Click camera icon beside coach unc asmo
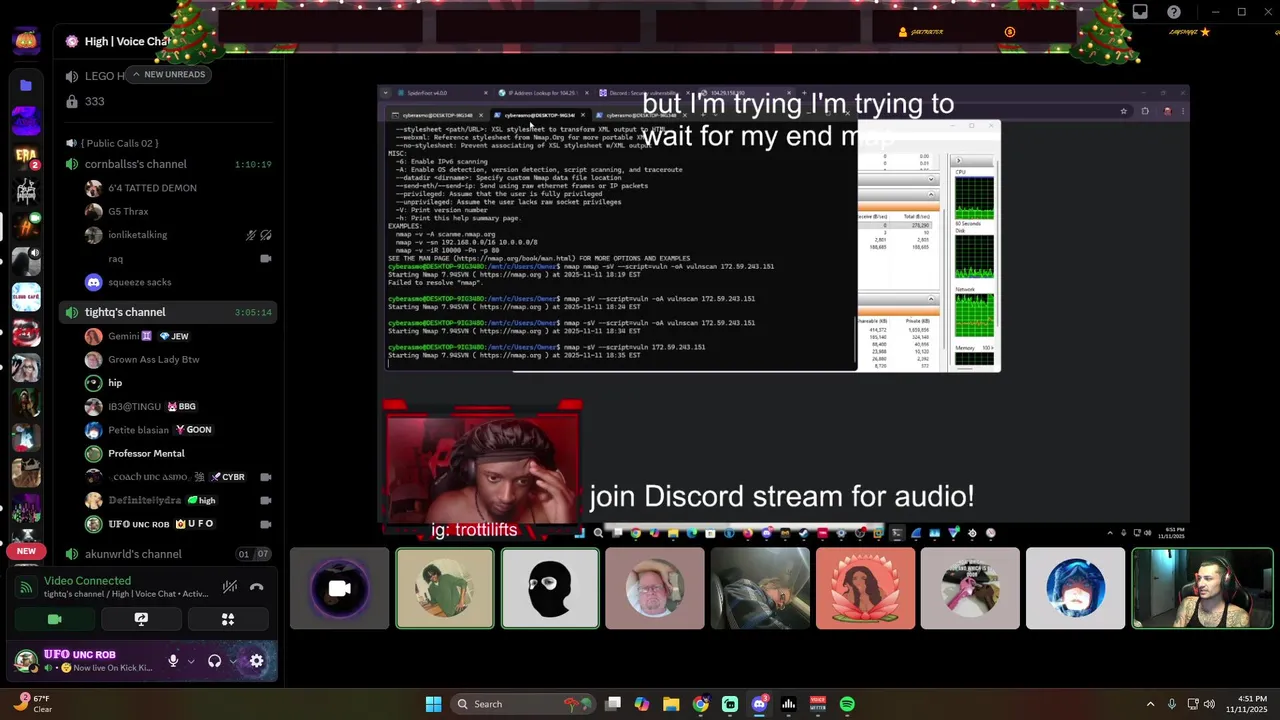 point(266,477)
